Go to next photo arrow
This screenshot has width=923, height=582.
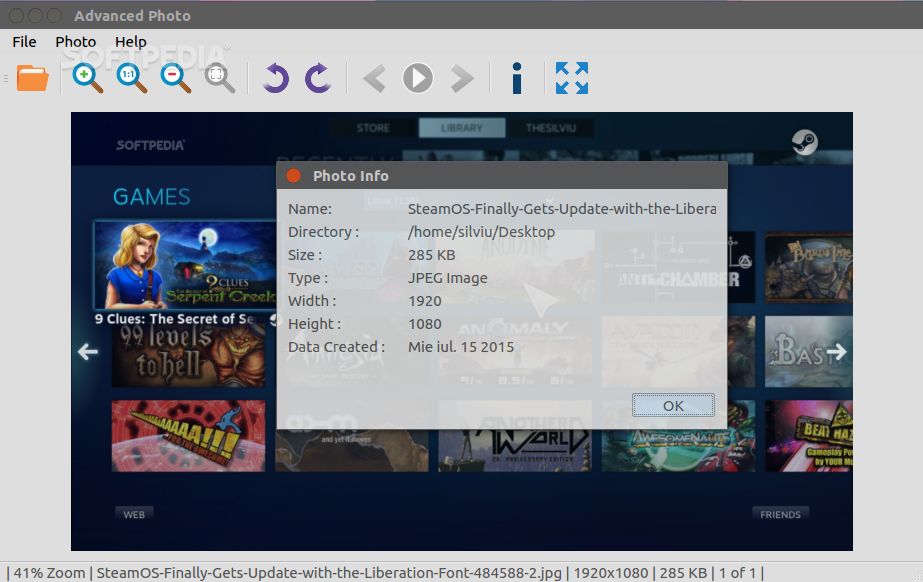[x=462, y=78]
